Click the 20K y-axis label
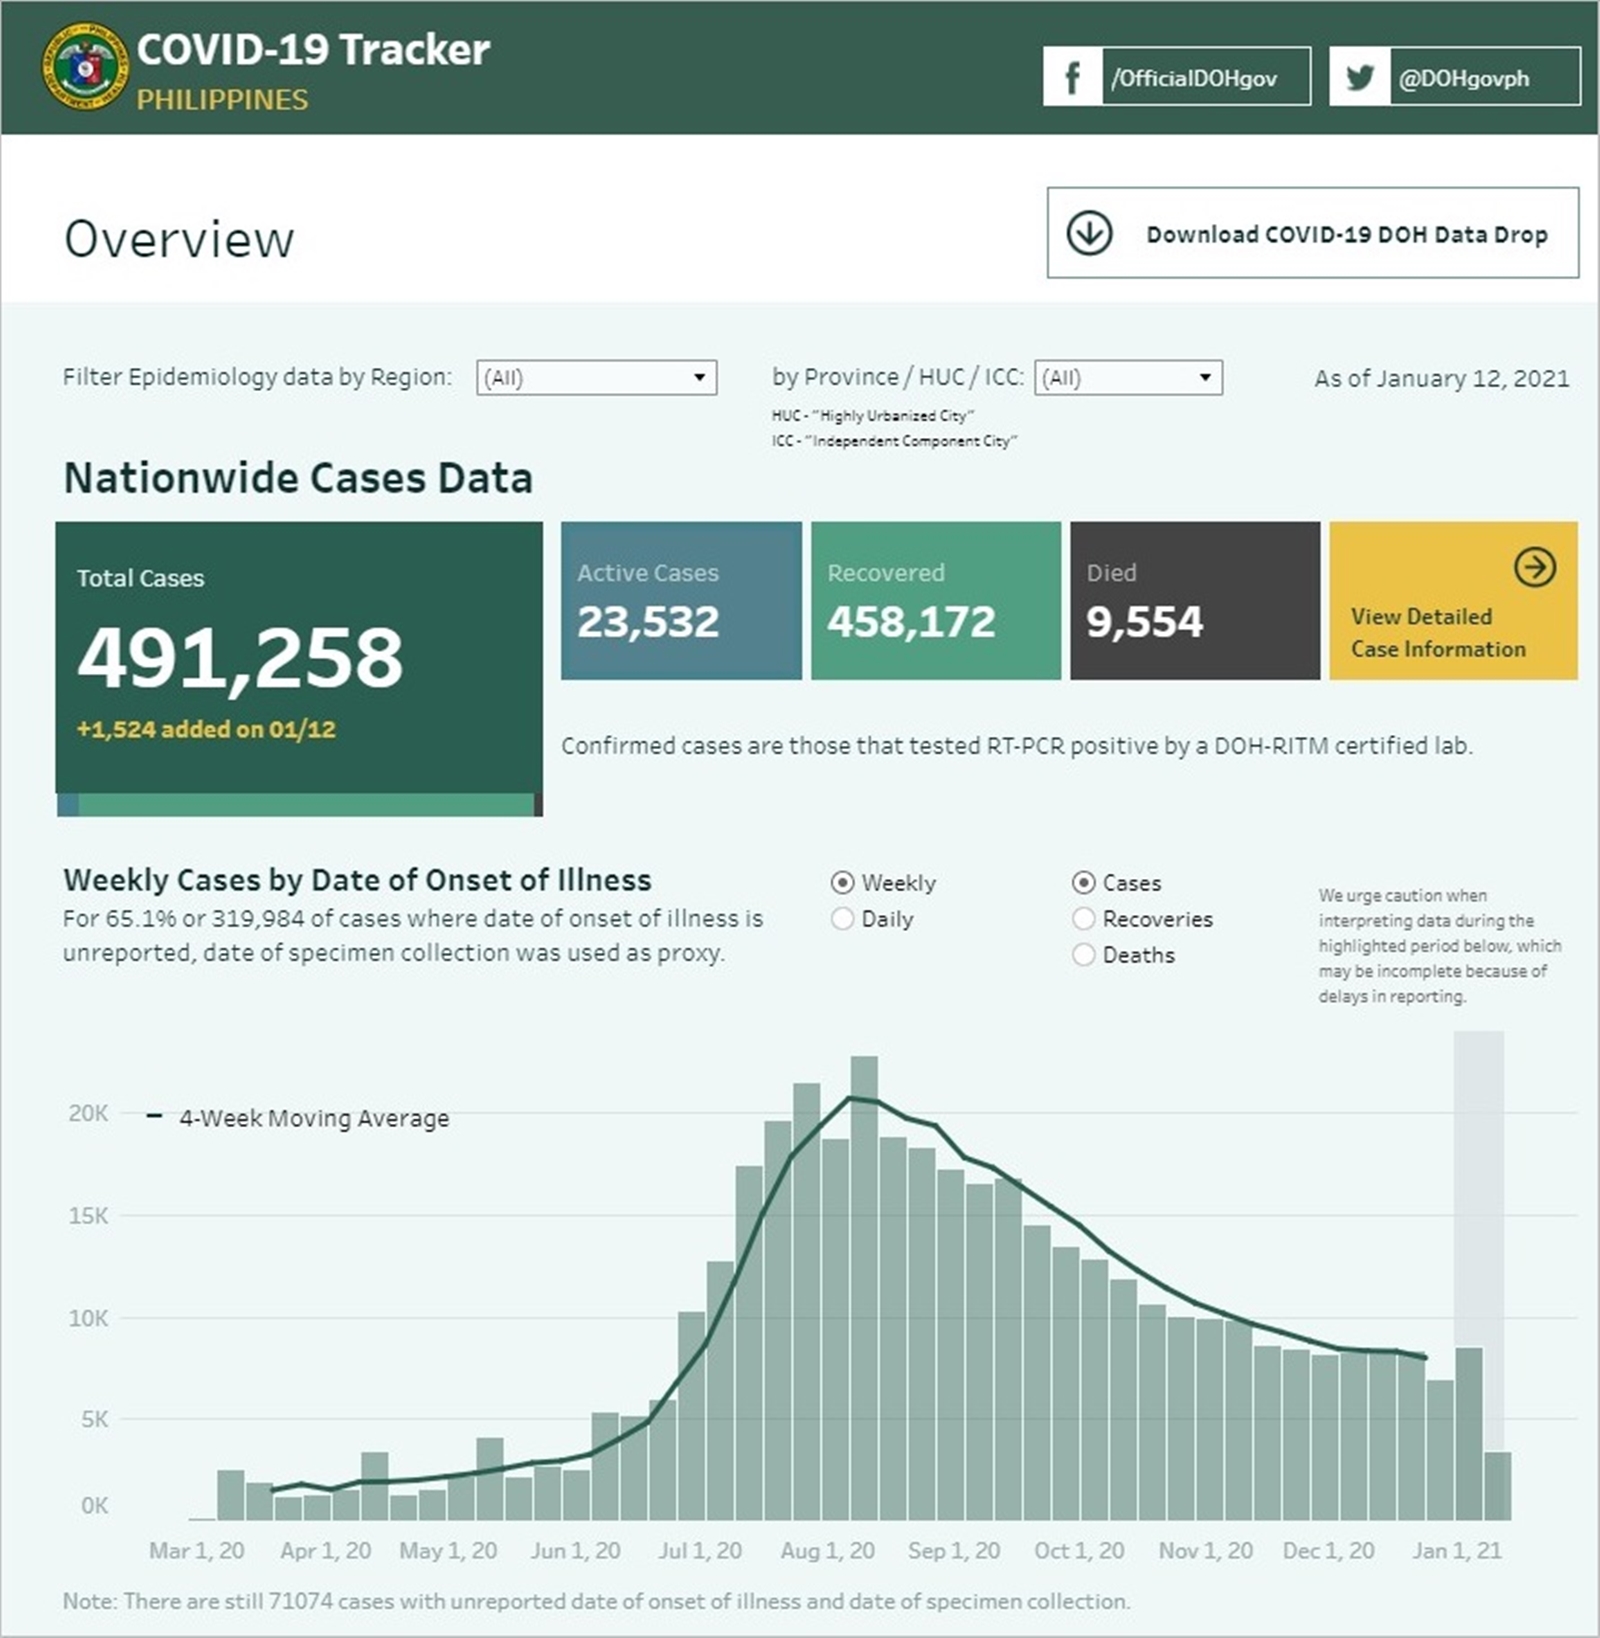Screen dimensions: 1600x1638 pos(88,1113)
